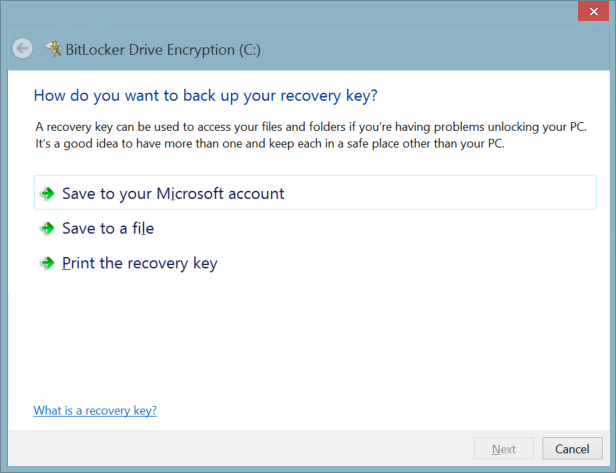Select the Save to a file option
The image size is (616, 473).
pyautogui.click(x=108, y=229)
